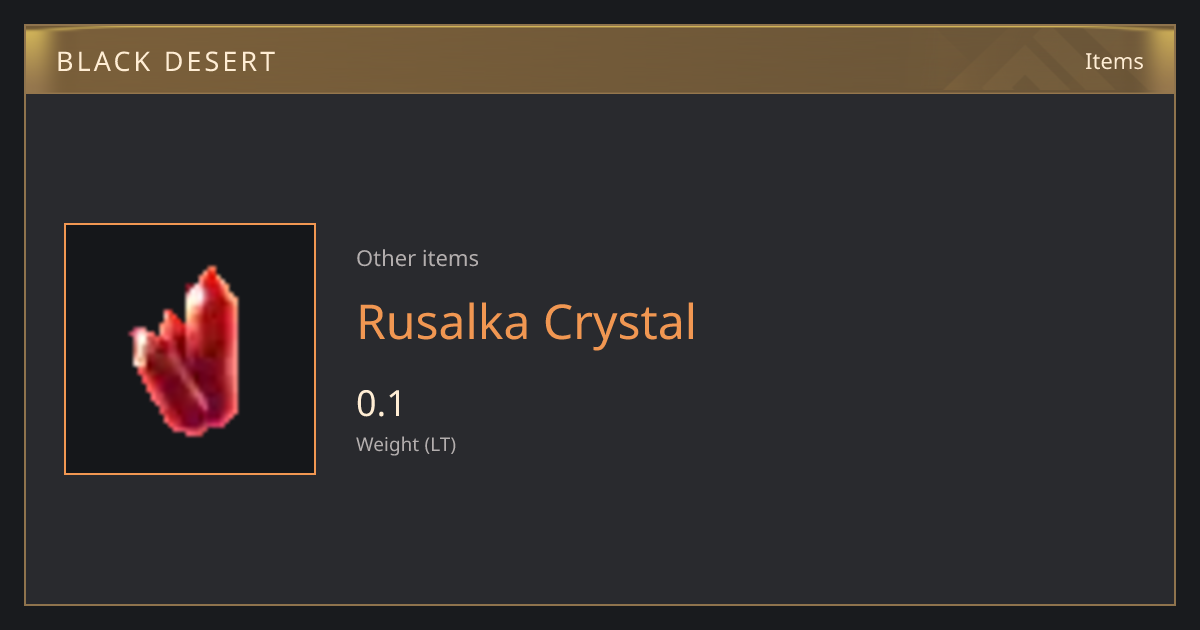Select the 0.1 weight value
The image size is (1200, 630).
coord(380,404)
